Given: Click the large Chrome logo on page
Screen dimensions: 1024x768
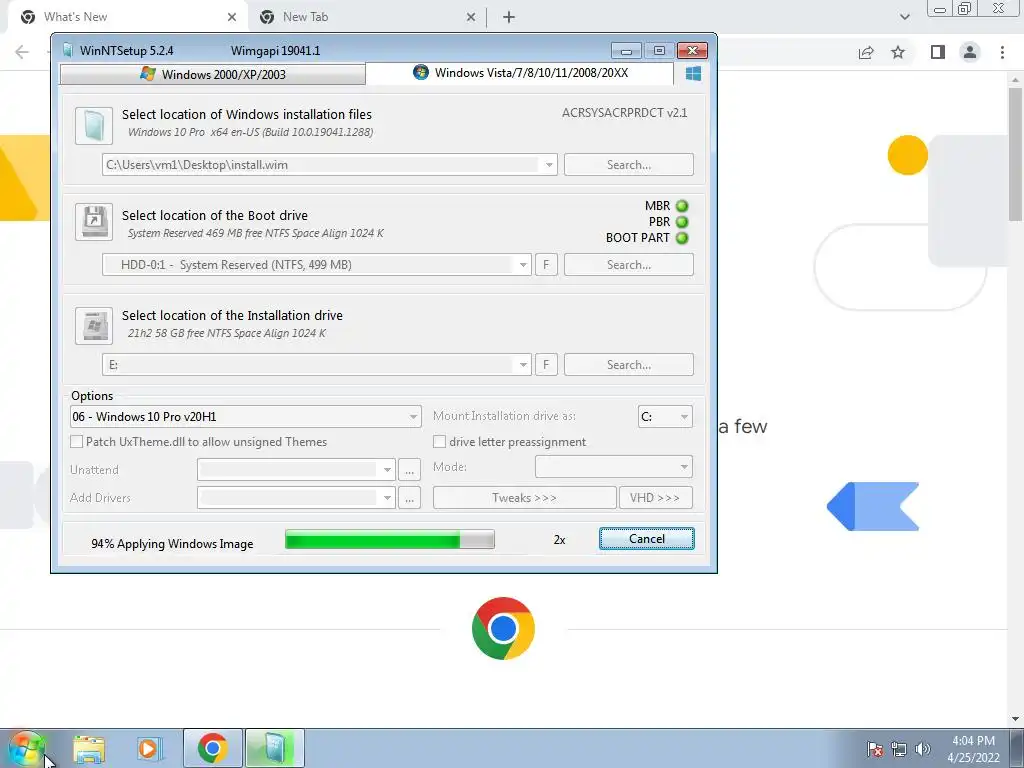Looking at the screenshot, I should [503, 628].
